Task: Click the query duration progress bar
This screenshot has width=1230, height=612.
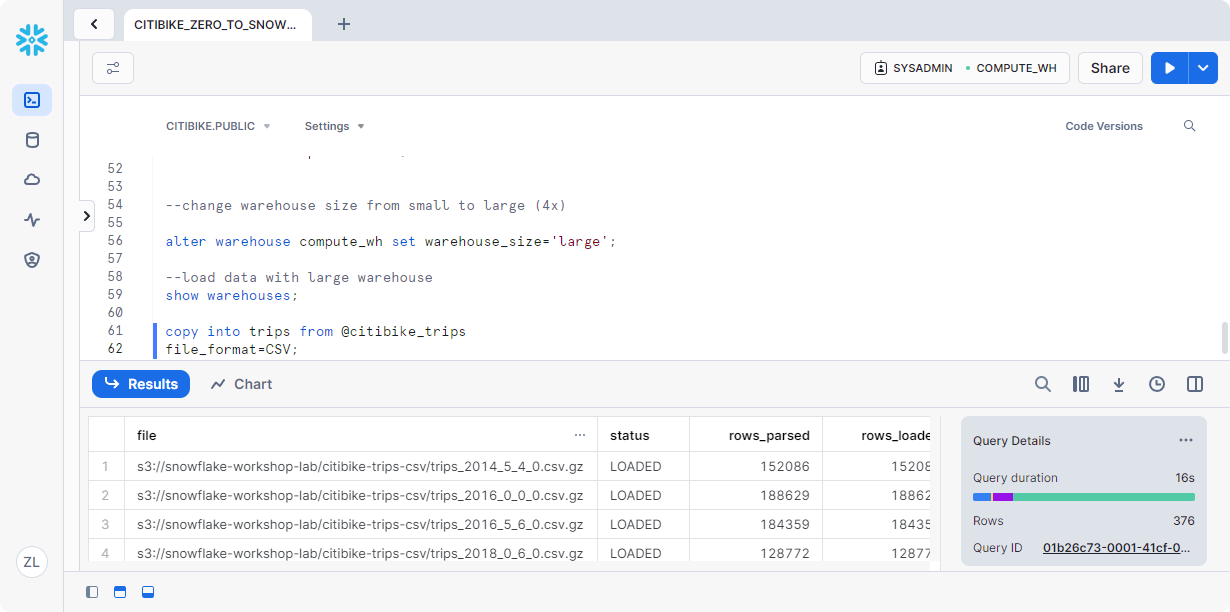Action: click(1083, 497)
